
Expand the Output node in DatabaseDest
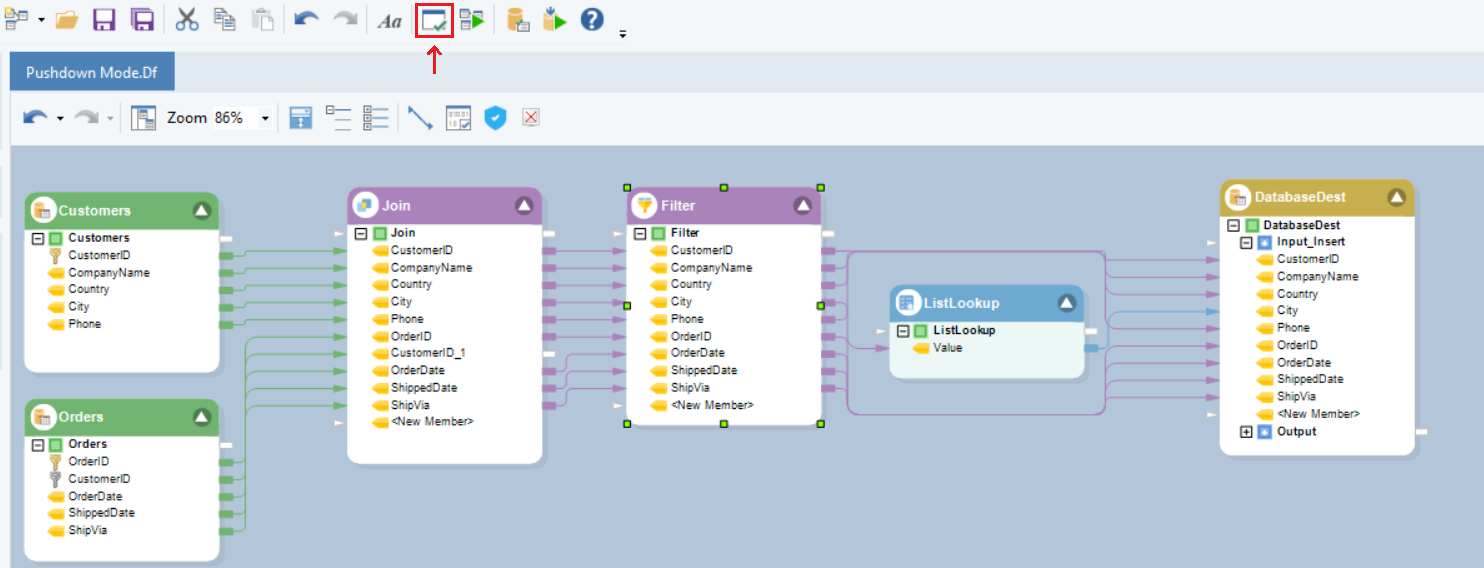tap(1246, 432)
